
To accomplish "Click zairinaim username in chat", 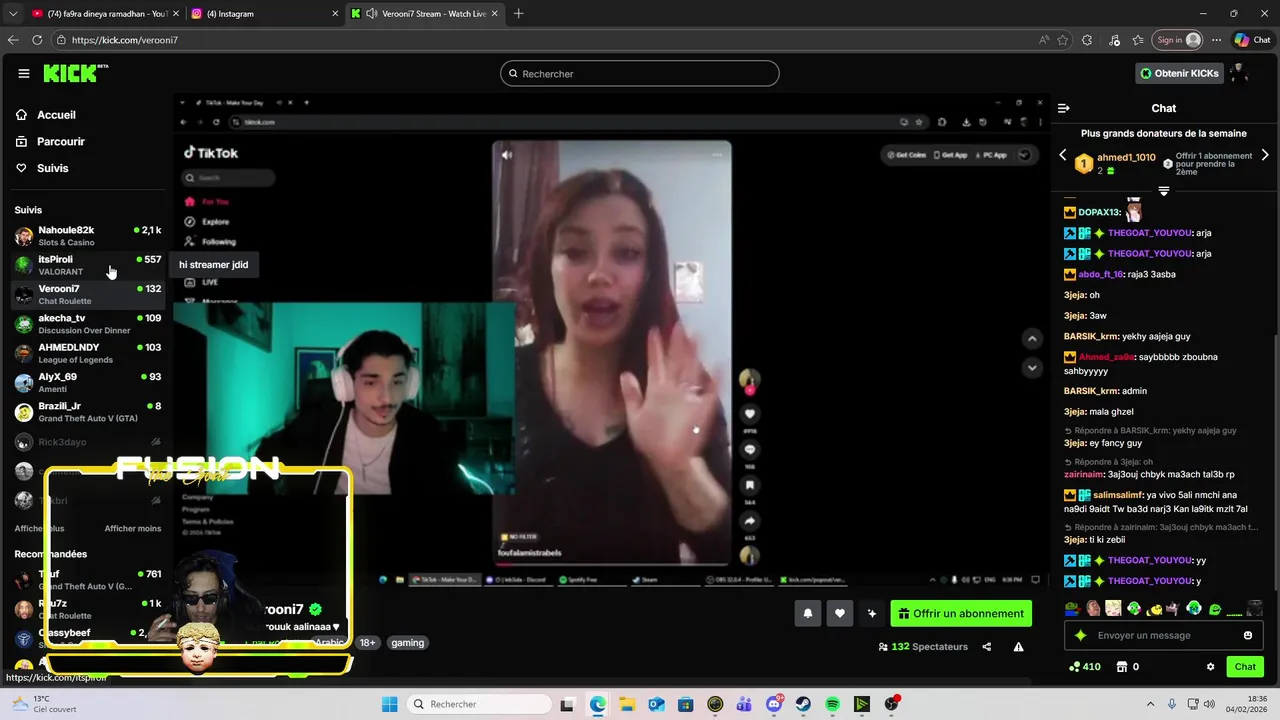I will [1085, 474].
